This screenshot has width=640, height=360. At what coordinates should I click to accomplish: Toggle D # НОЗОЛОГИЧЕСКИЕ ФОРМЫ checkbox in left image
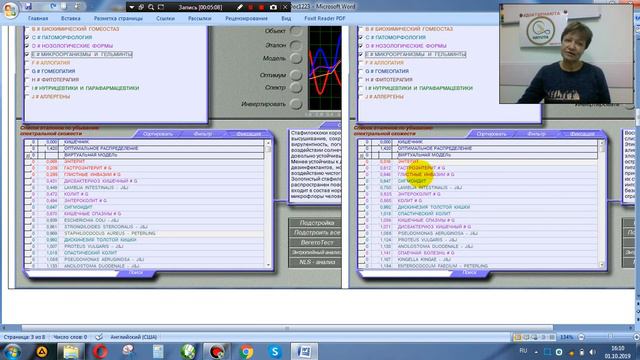pyautogui.click(x=27, y=46)
